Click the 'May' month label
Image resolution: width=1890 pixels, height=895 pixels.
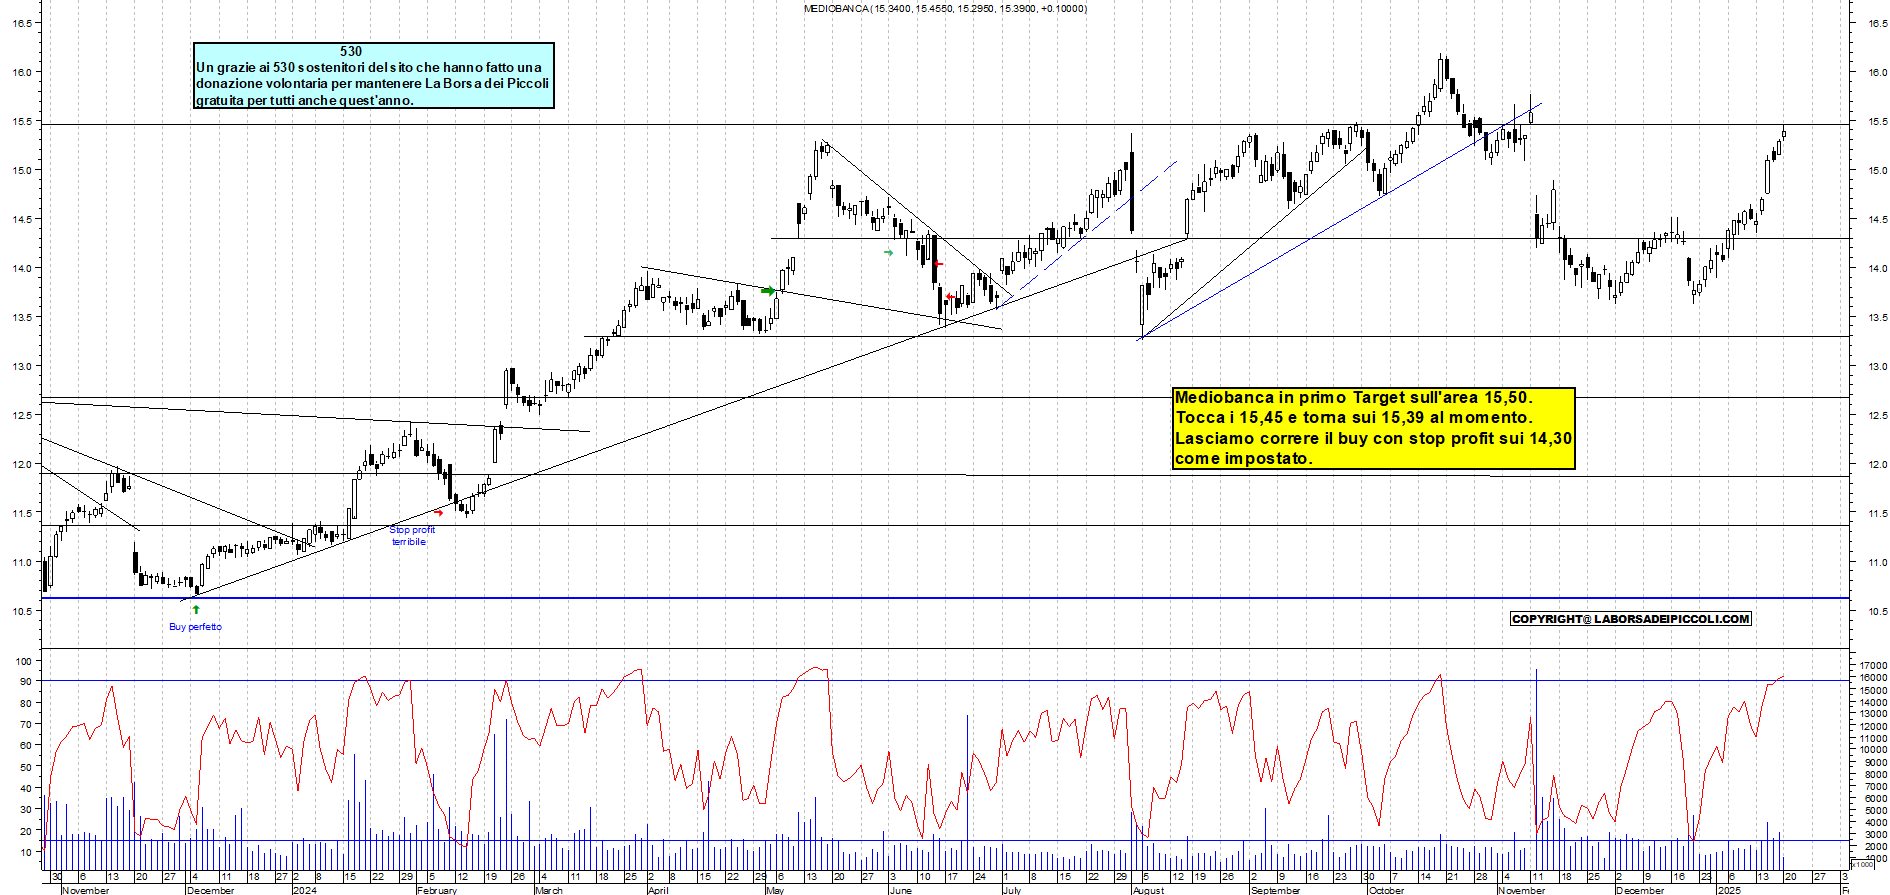(x=775, y=890)
